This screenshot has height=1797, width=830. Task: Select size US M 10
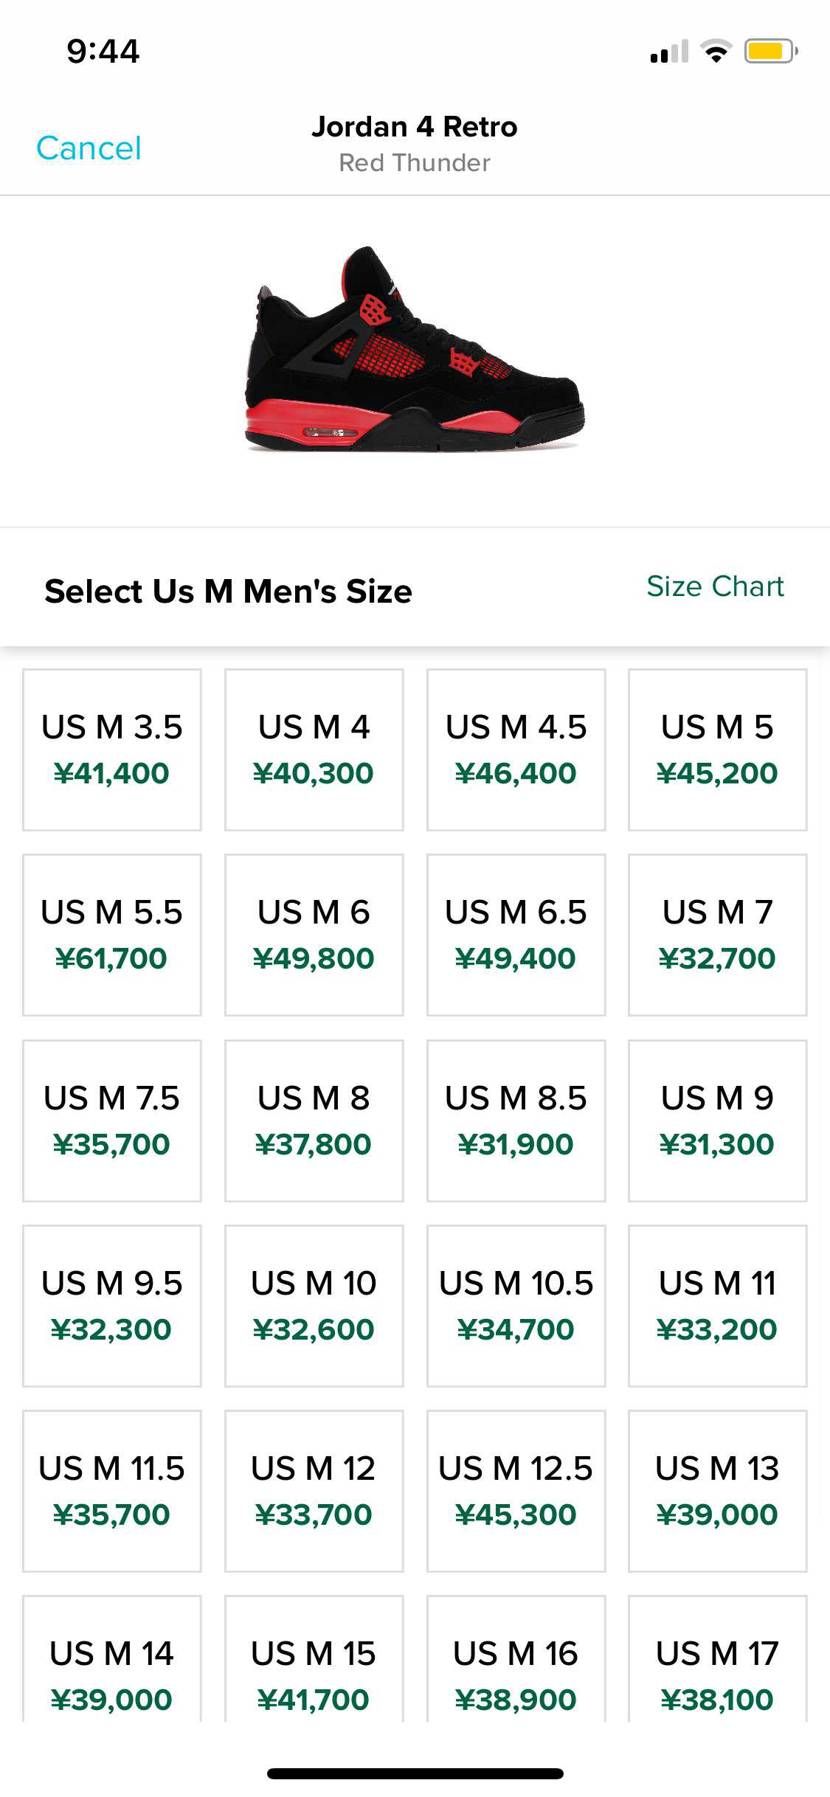pos(314,1306)
